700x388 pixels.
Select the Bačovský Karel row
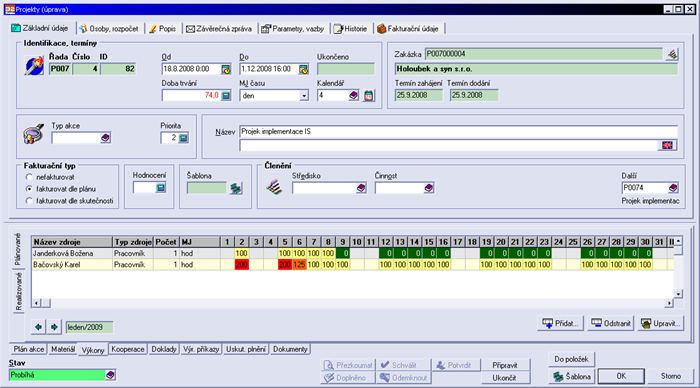(353, 265)
